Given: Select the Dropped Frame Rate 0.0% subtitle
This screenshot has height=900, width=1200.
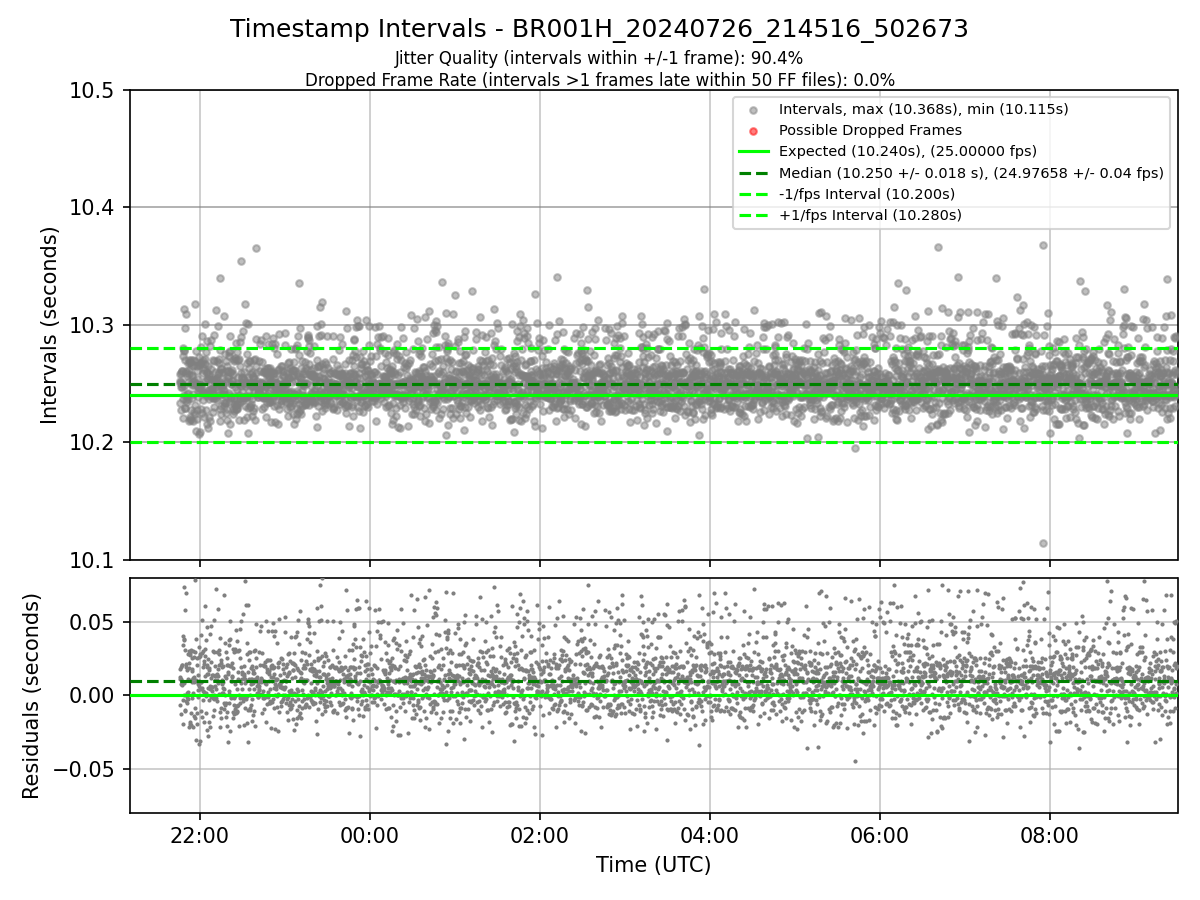Looking at the screenshot, I should click(599, 80).
